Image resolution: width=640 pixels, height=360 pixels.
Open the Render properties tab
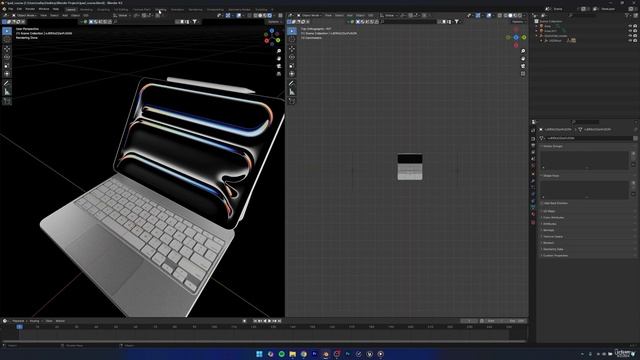point(533,138)
